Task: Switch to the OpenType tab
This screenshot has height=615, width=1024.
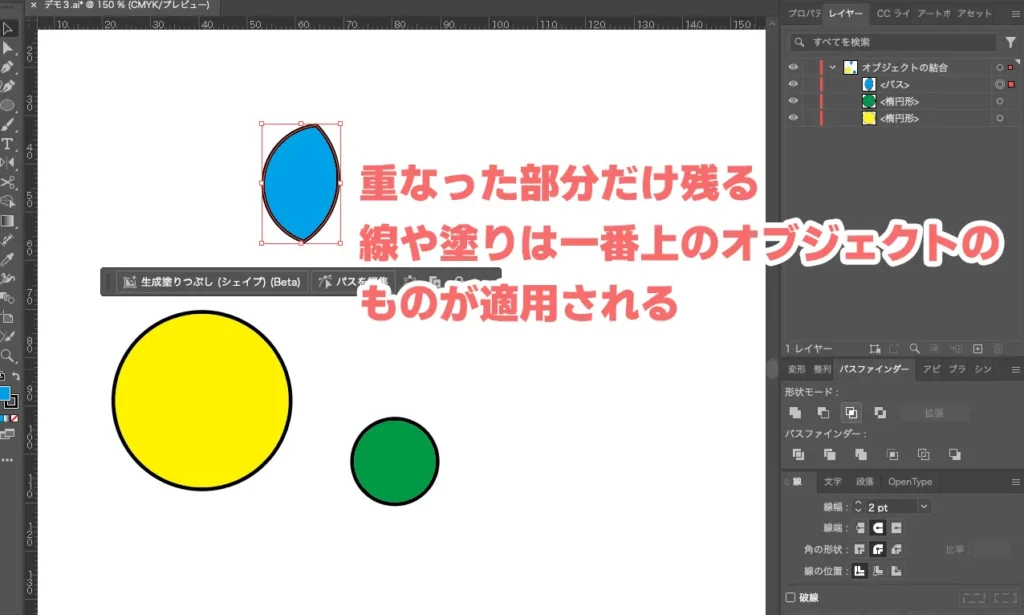Action: tap(910, 482)
